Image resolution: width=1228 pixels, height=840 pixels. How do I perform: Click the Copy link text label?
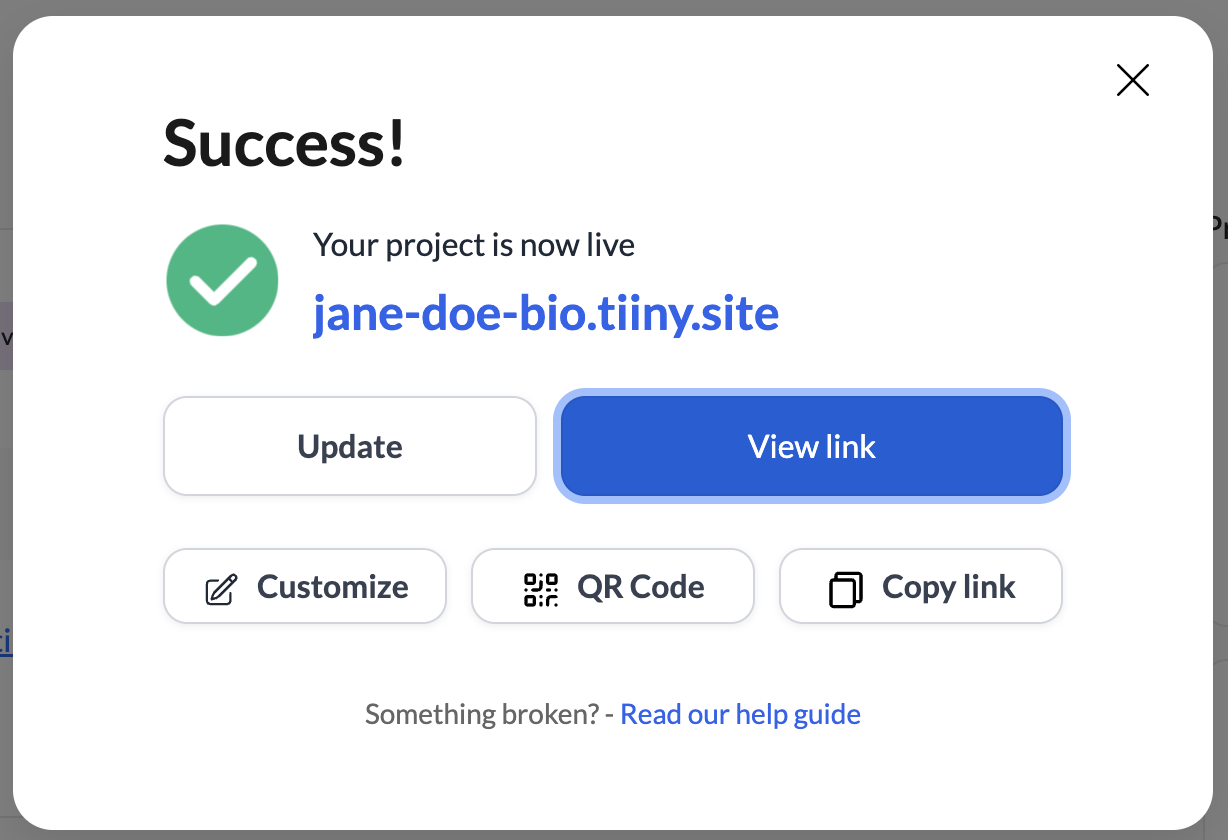coord(948,587)
